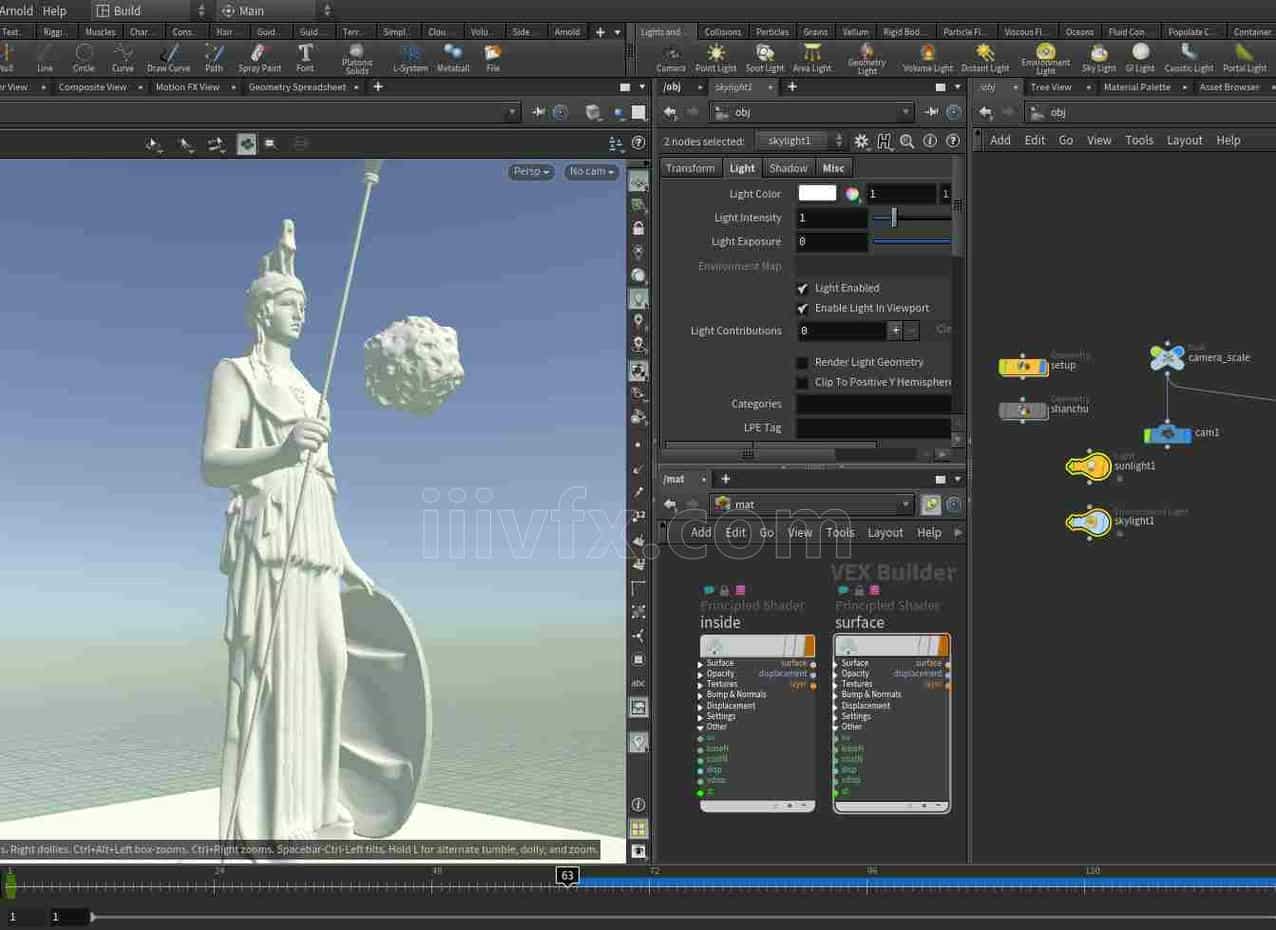The image size is (1276, 930).
Task: Select the cam1 camera node
Action: (x=1166, y=434)
